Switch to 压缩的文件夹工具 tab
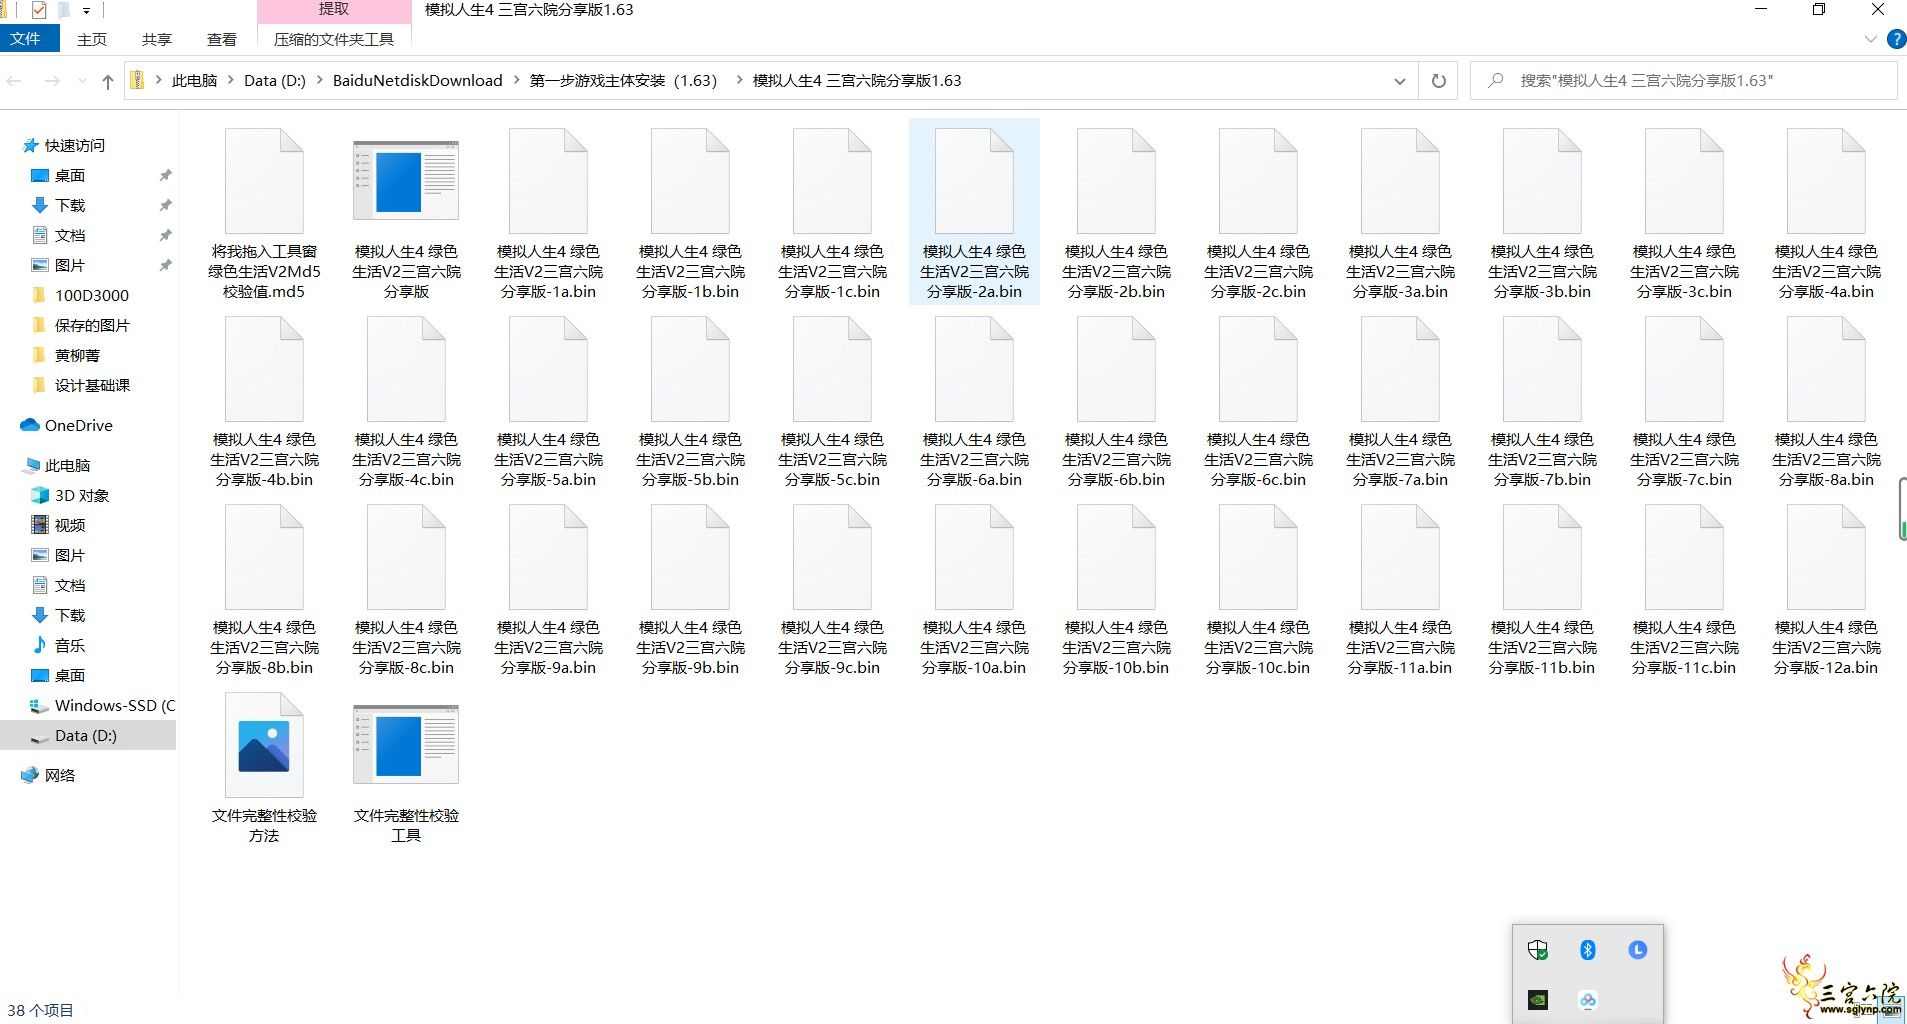The height and width of the screenshot is (1024, 1907). coord(334,39)
